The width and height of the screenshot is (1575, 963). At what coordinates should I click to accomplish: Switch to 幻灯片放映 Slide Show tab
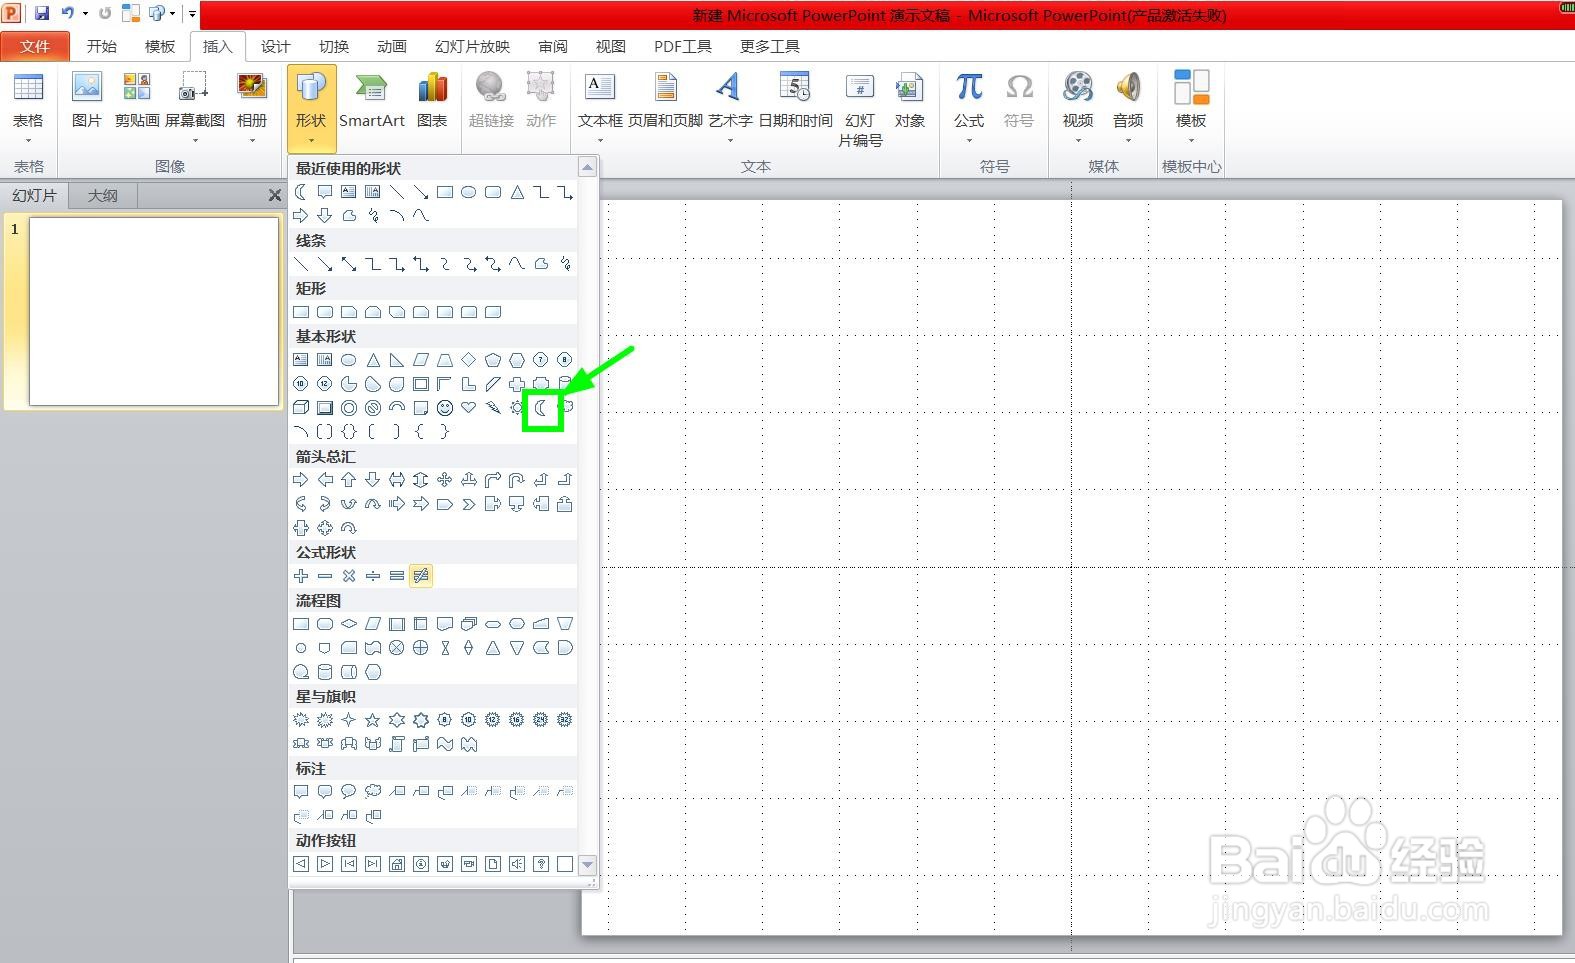coord(473,46)
